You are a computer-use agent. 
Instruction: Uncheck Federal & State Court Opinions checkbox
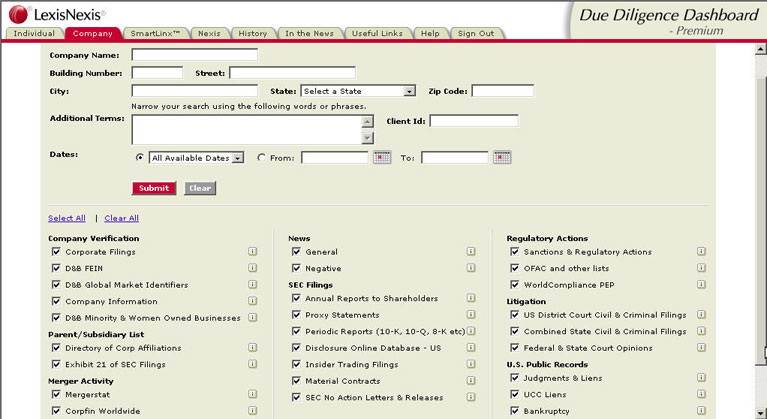[515, 348]
